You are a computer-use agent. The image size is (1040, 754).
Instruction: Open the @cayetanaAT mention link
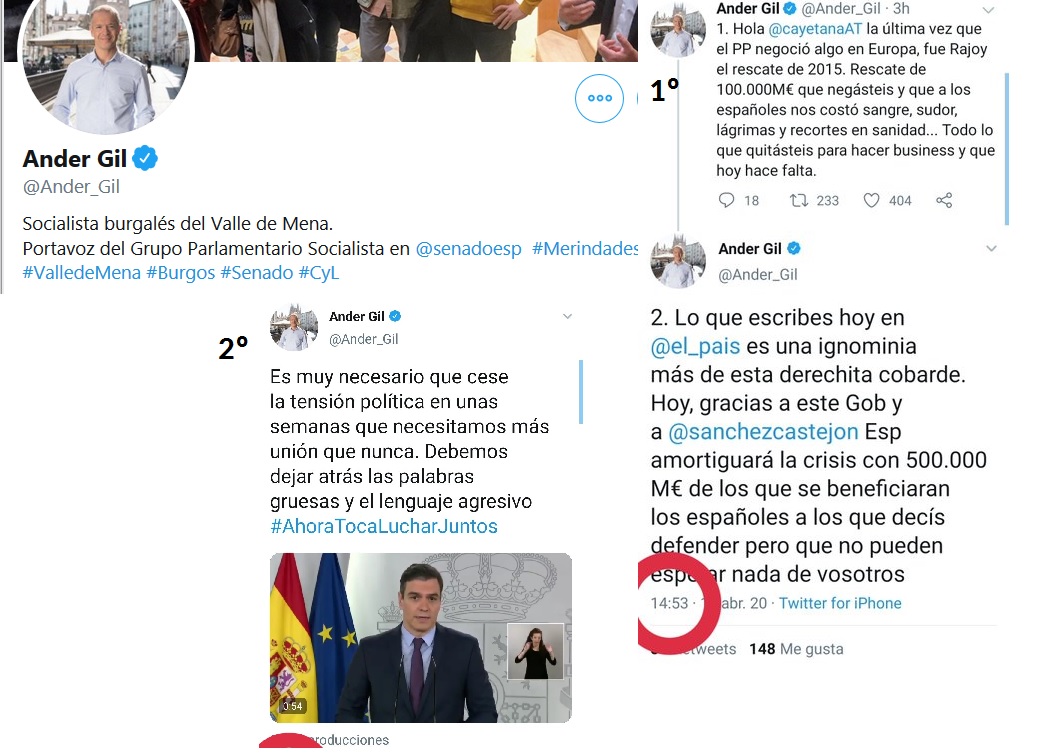815,29
